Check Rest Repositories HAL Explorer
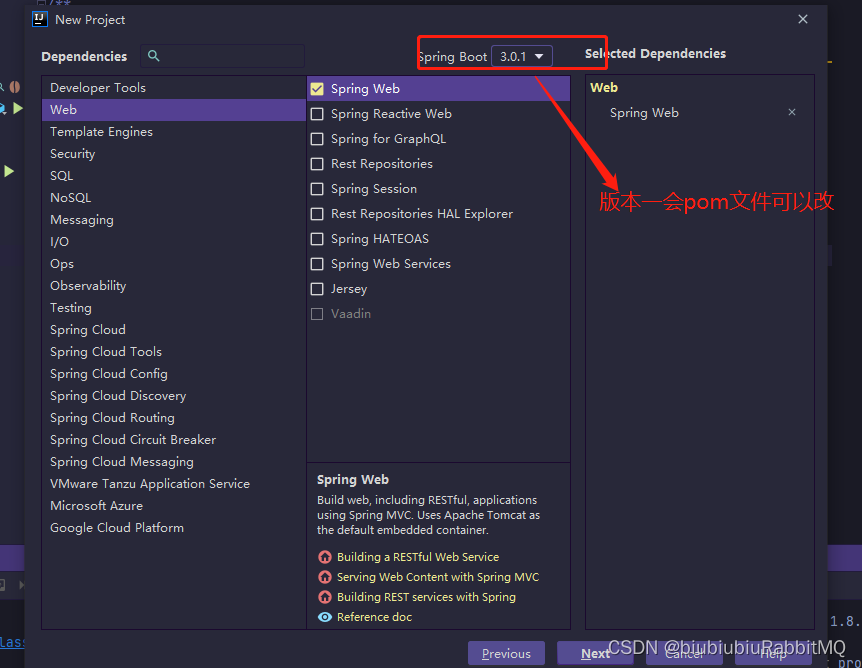 click(317, 214)
